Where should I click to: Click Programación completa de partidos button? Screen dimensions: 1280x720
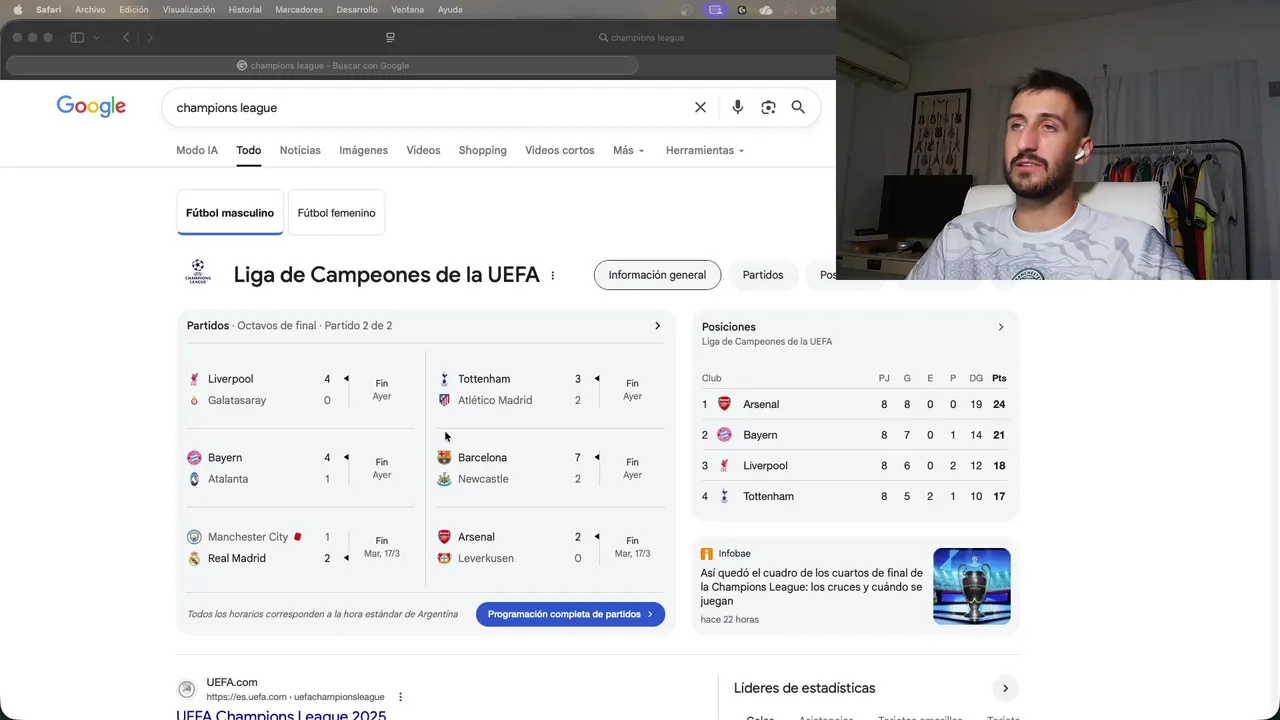(x=570, y=614)
